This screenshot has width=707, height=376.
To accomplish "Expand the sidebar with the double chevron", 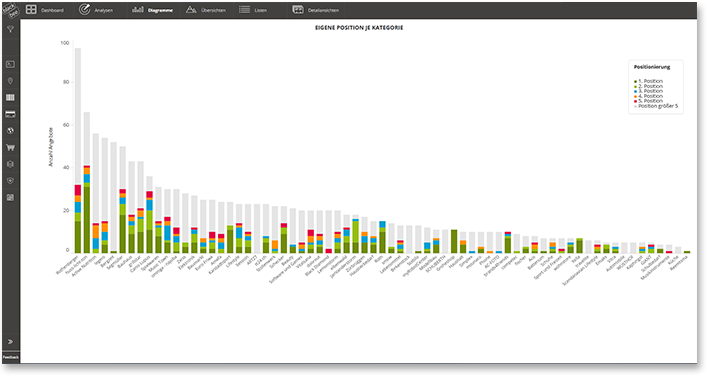I will click(10, 342).
